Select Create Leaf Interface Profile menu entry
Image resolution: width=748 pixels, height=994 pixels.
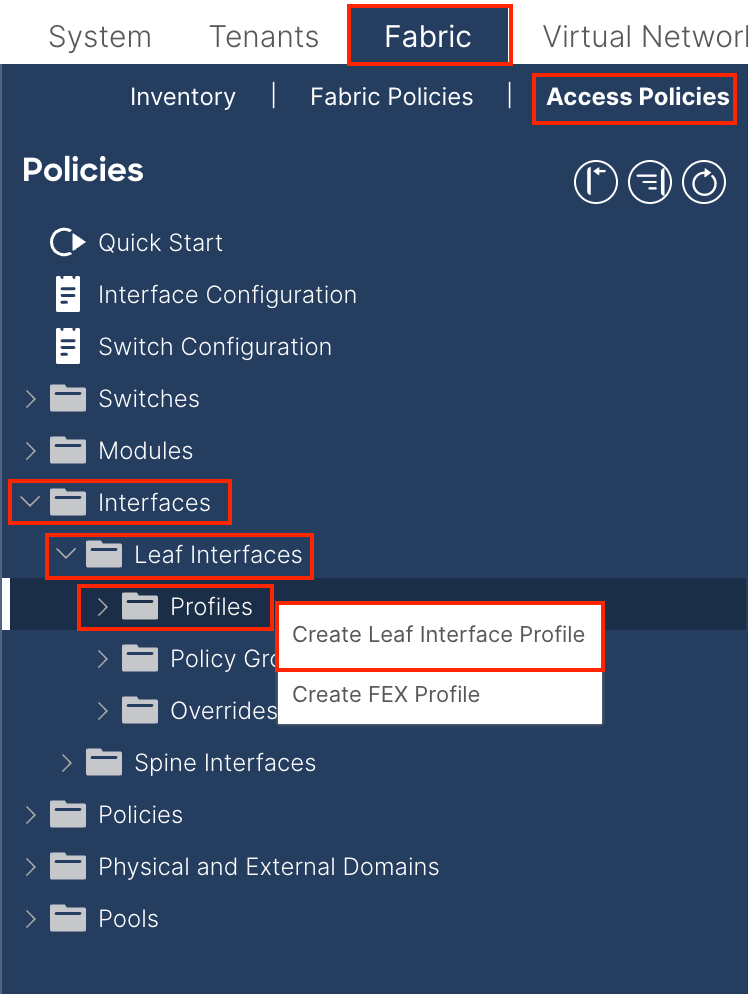pyautogui.click(x=439, y=635)
